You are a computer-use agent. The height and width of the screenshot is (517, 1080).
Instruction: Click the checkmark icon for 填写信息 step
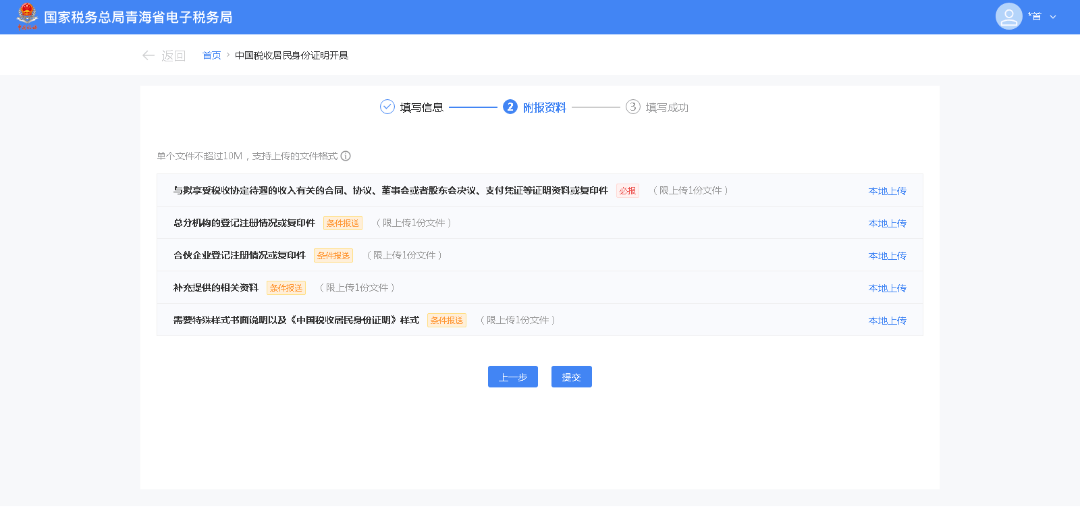pos(387,107)
